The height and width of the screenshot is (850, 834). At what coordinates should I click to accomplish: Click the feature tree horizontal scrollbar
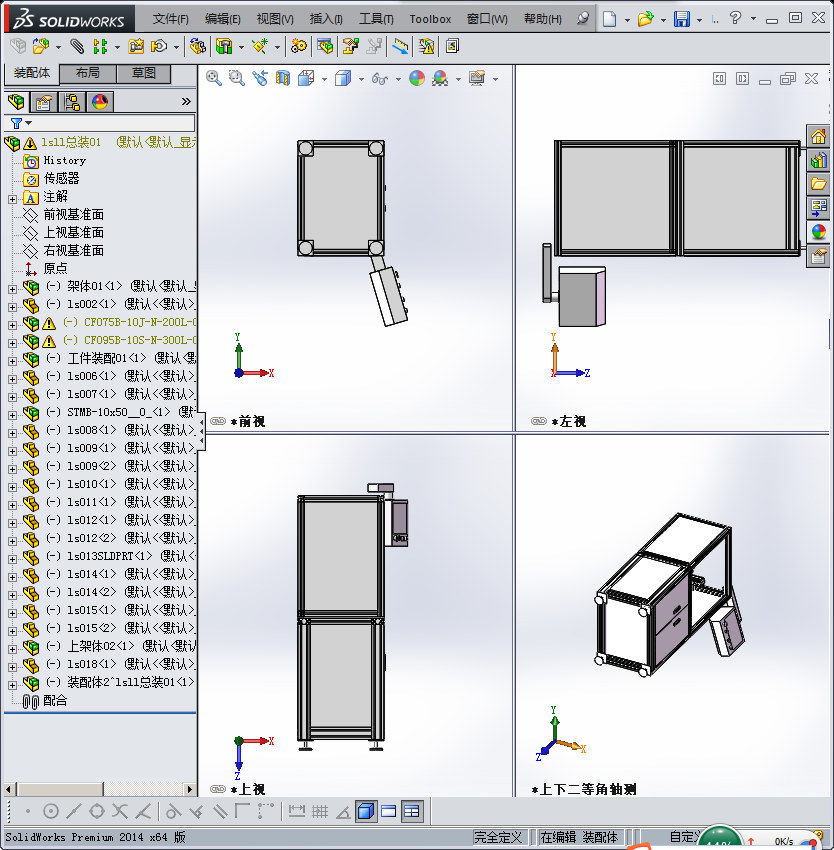pyautogui.click(x=99, y=789)
